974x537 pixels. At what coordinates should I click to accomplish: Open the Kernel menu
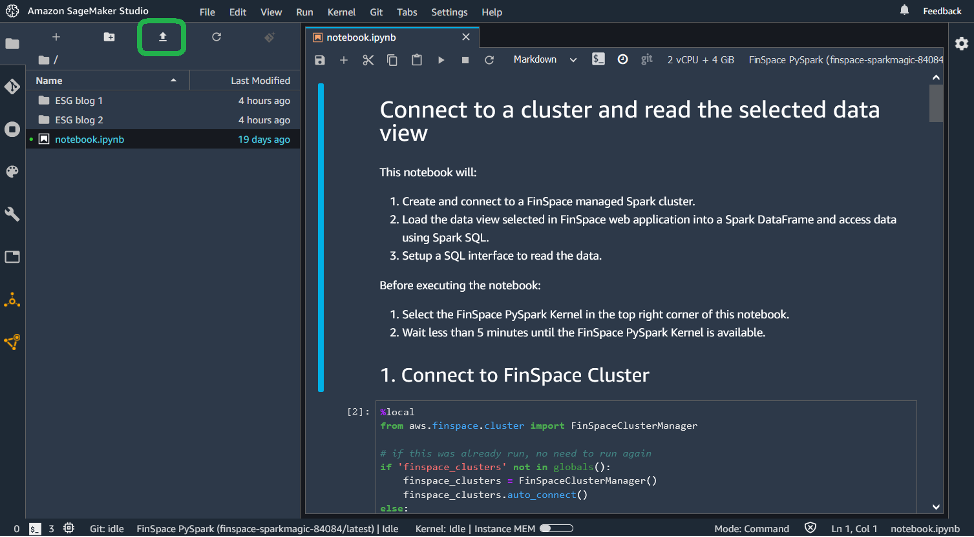point(341,12)
